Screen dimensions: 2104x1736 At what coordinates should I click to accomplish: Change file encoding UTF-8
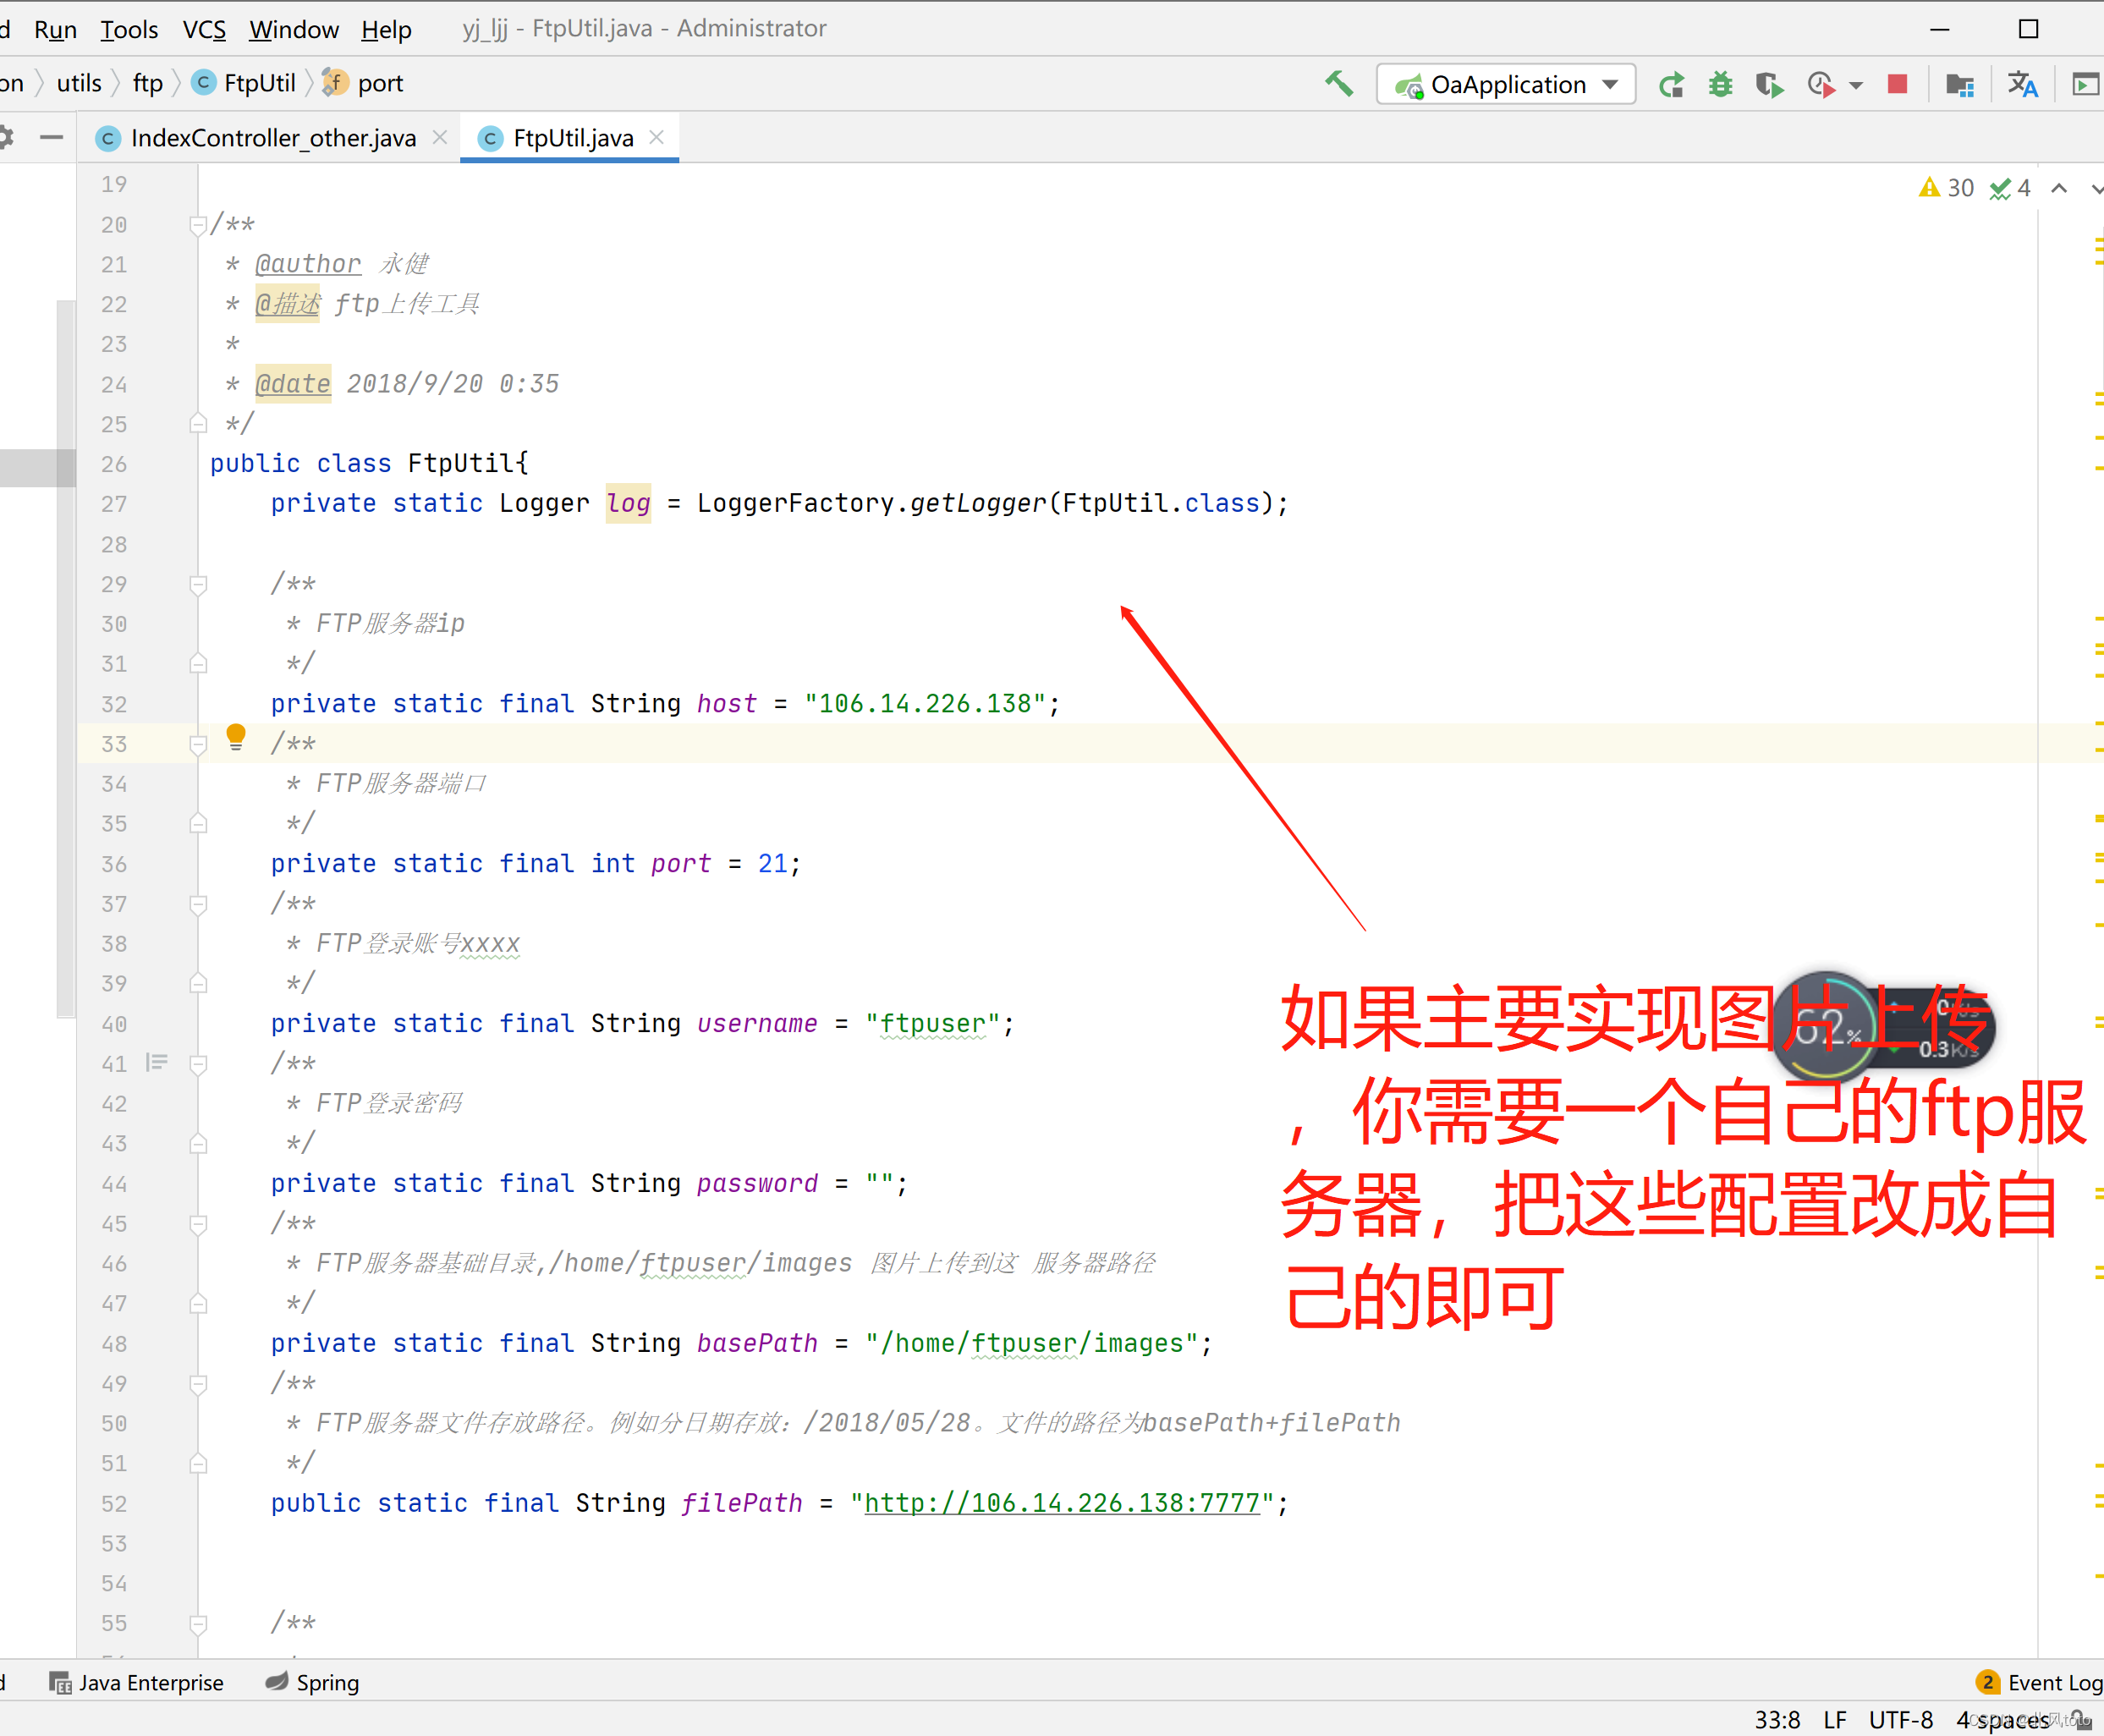[x=1901, y=1720]
